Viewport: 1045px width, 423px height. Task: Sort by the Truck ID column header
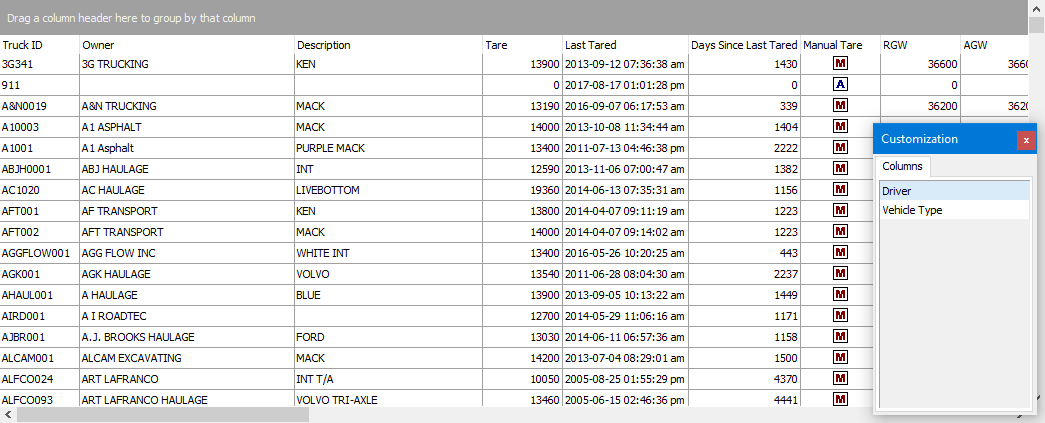[40, 45]
